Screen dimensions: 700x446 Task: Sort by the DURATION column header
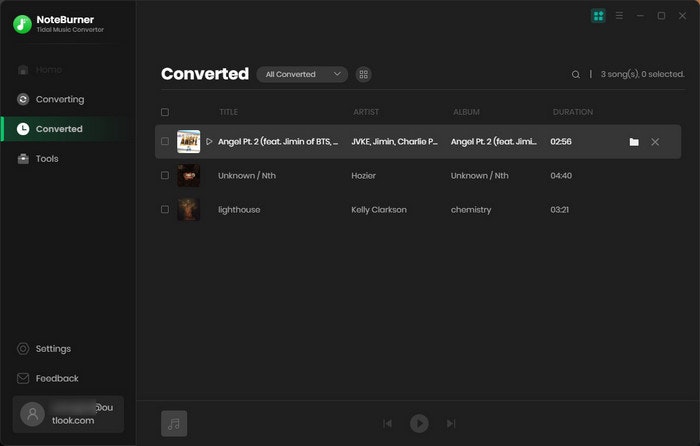pyautogui.click(x=573, y=112)
